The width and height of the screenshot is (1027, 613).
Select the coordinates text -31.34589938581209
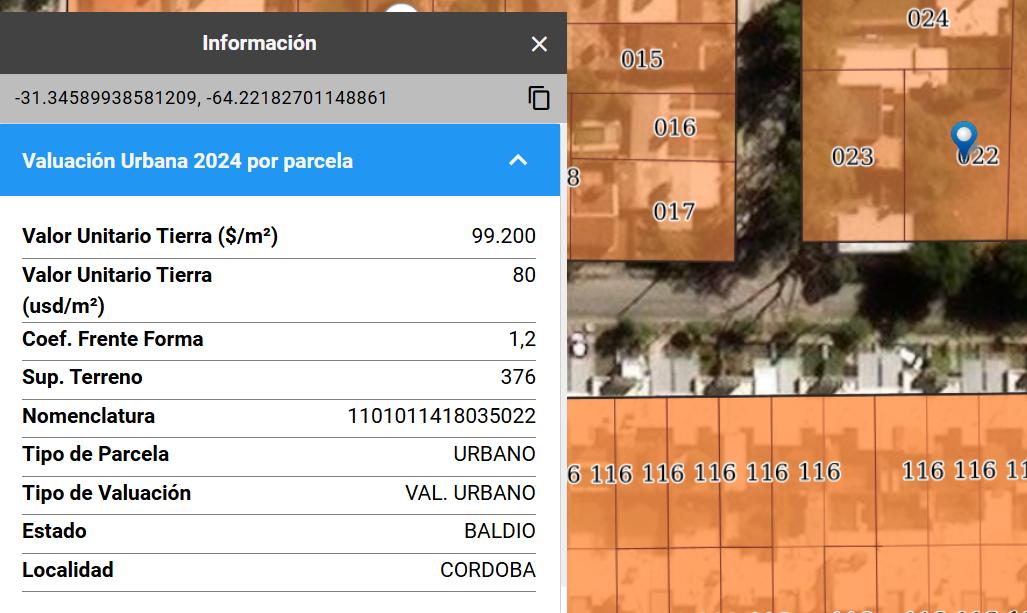106,98
